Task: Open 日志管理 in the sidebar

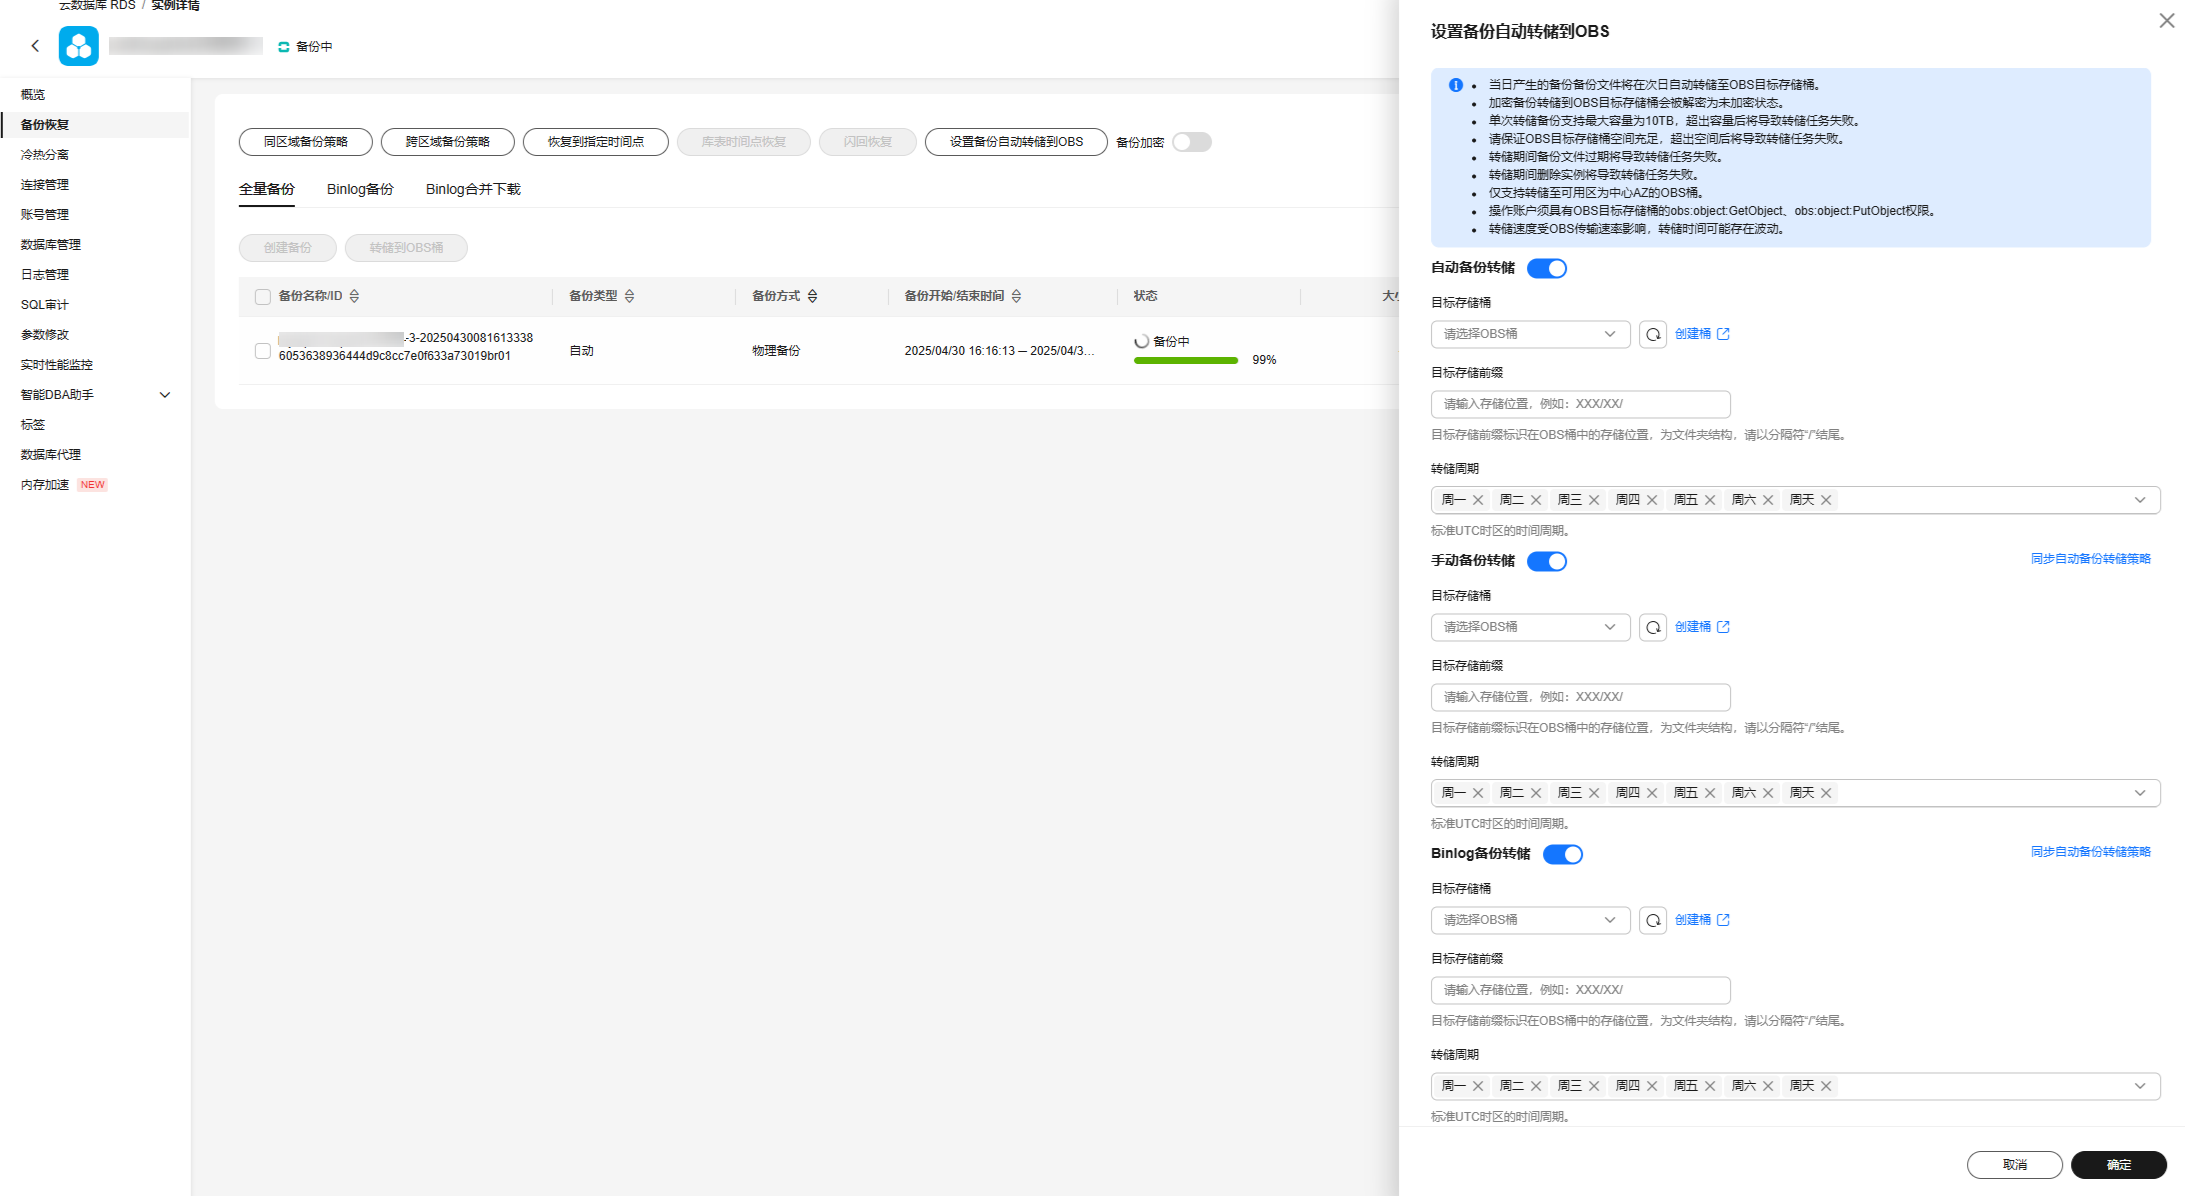Action: click(45, 275)
